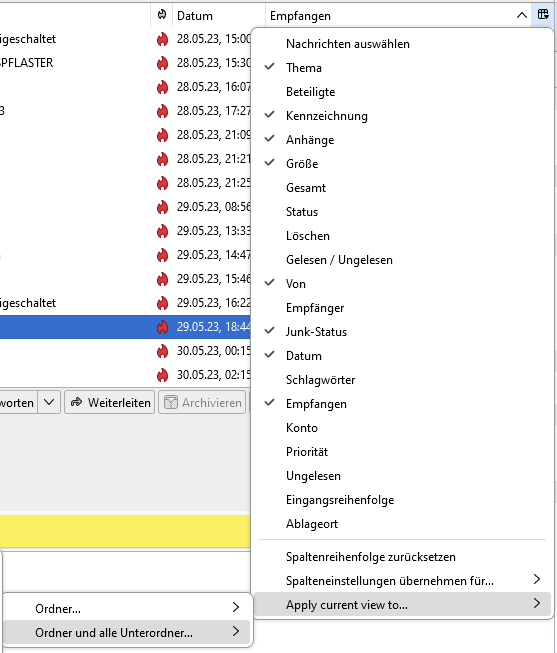Enable the Eingangsreihenfolge column

pos(402,500)
